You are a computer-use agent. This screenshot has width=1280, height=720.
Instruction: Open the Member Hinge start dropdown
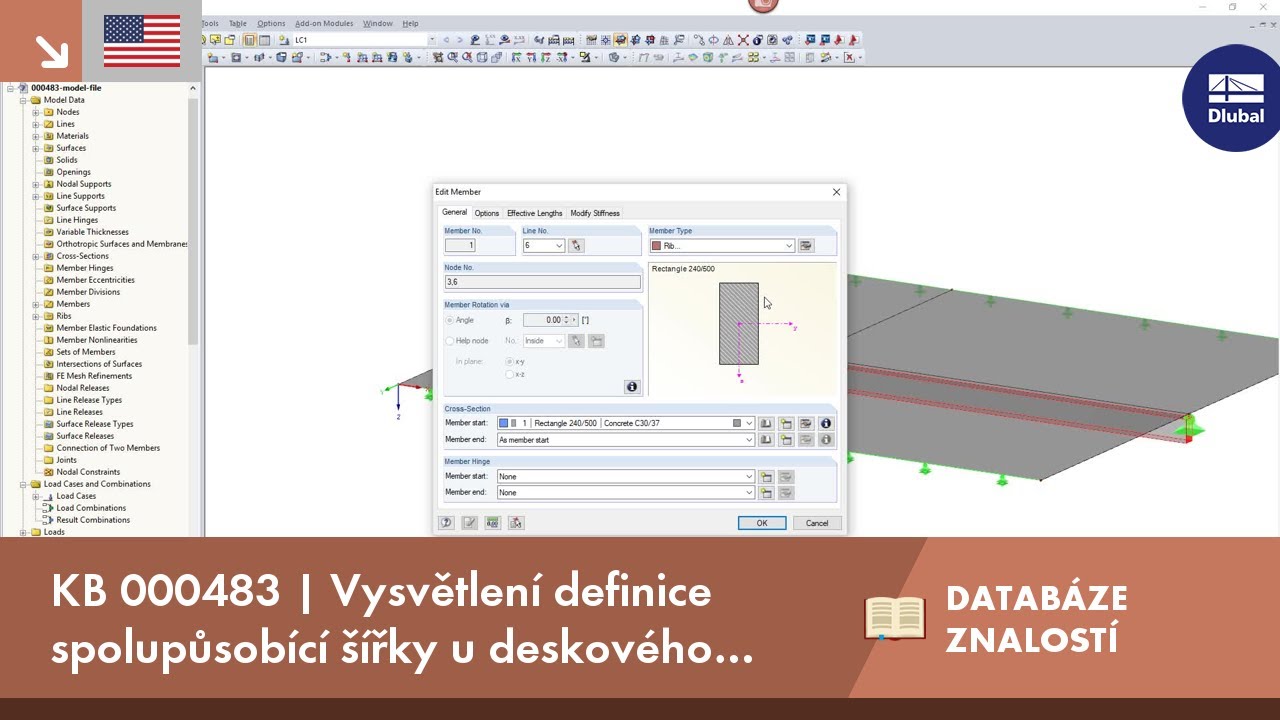click(749, 477)
